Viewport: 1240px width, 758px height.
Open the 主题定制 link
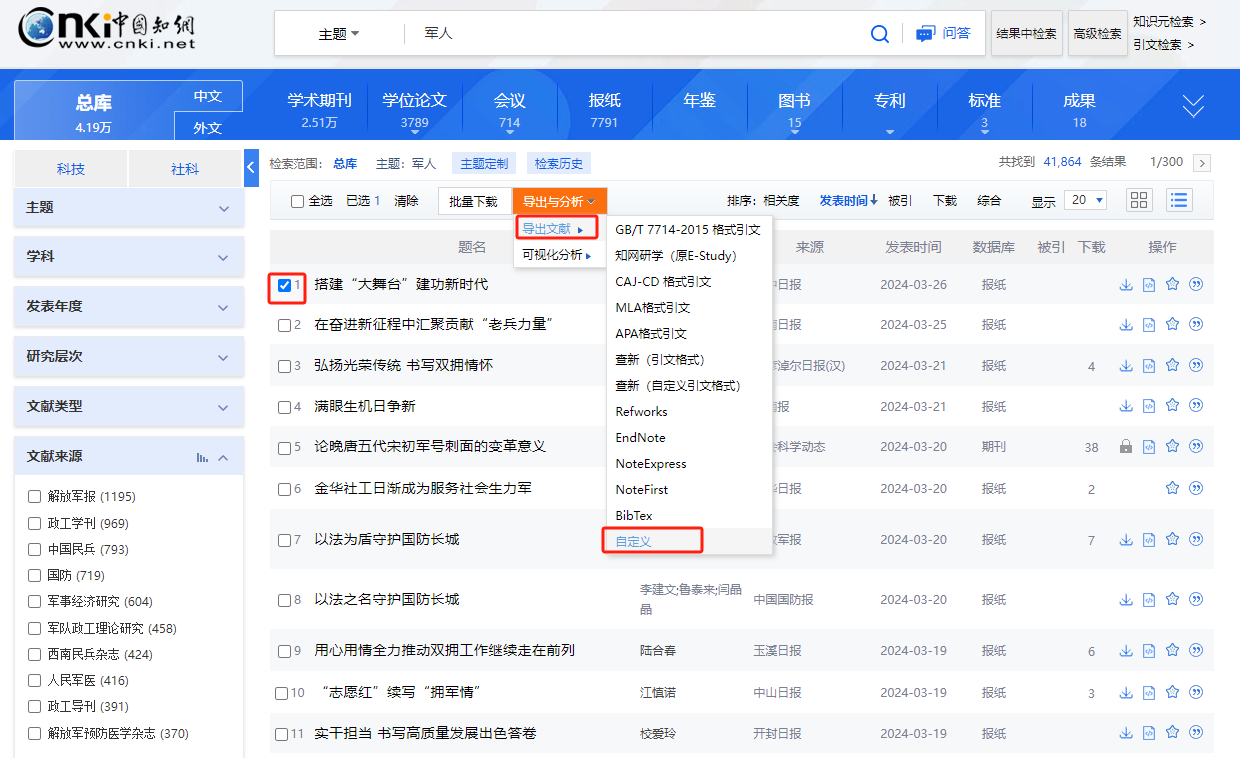[x=484, y=163]
